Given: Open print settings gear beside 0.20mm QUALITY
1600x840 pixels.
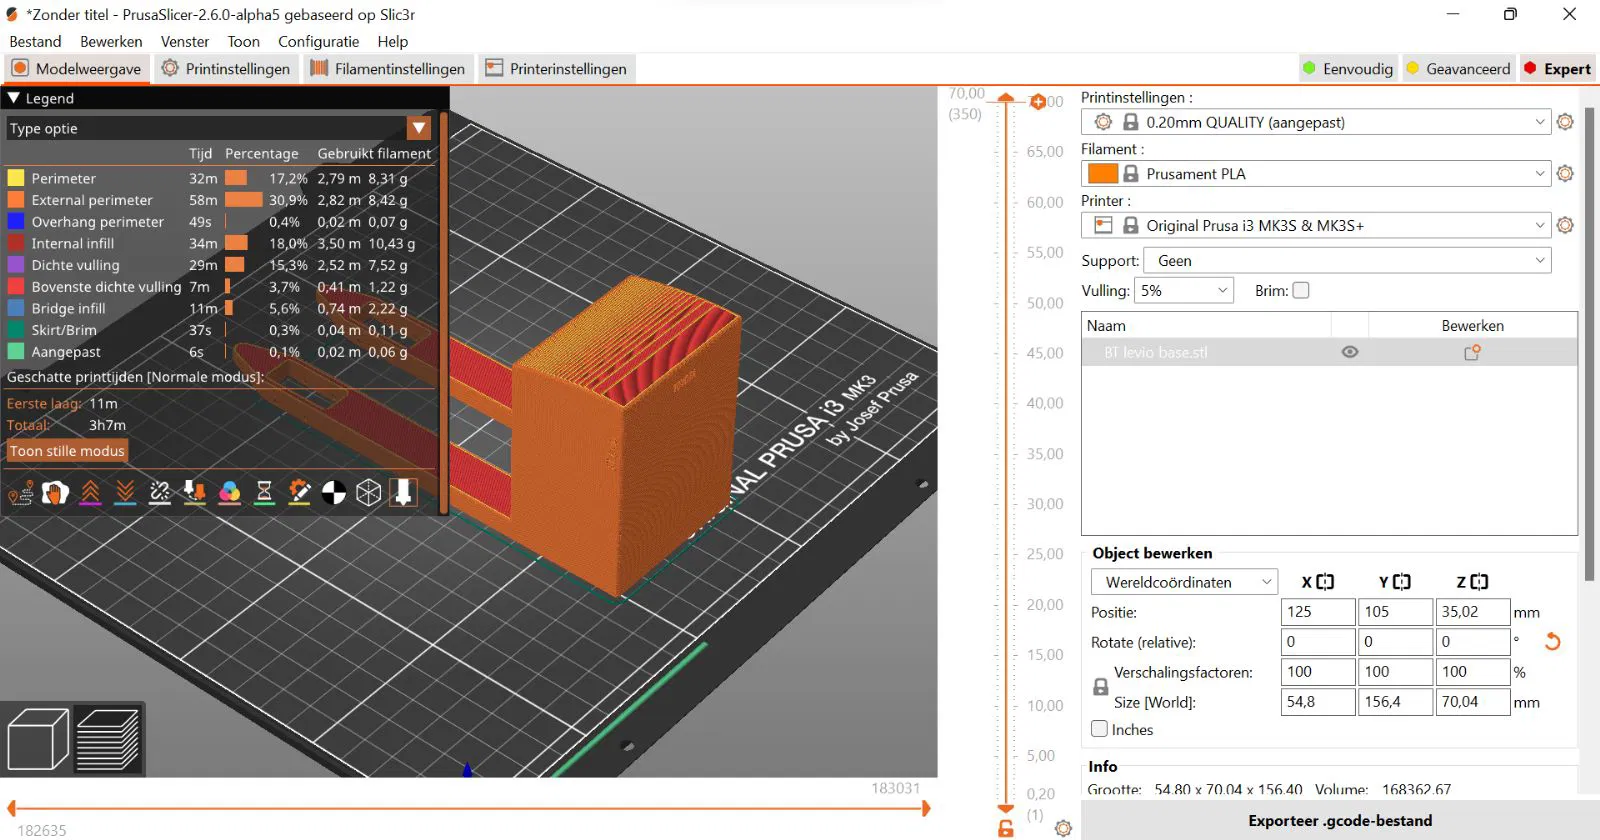Looking at the screenshot, I should click(x=1565, y=122).
